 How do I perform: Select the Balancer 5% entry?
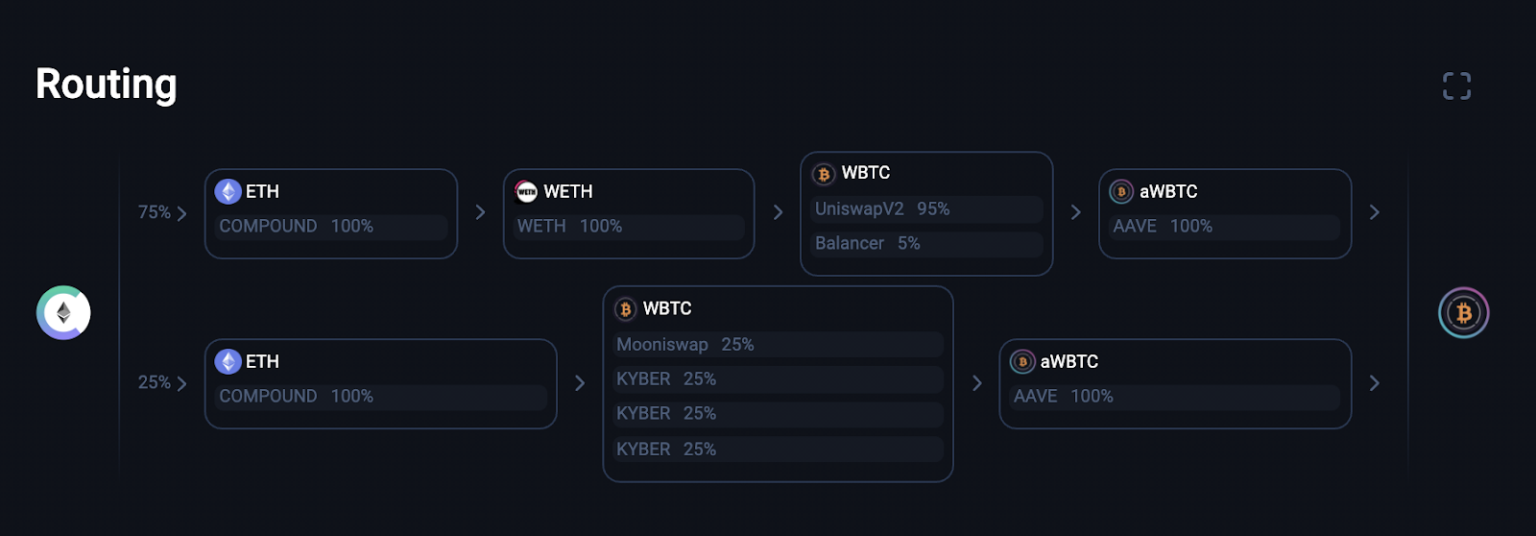[x=926, y=243]
